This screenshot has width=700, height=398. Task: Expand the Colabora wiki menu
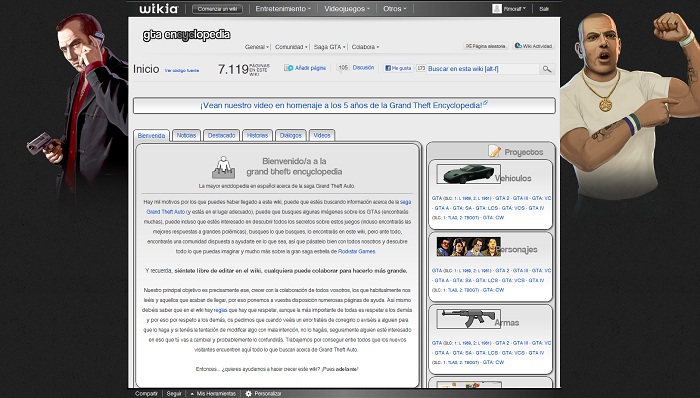(x=365, y=47)
